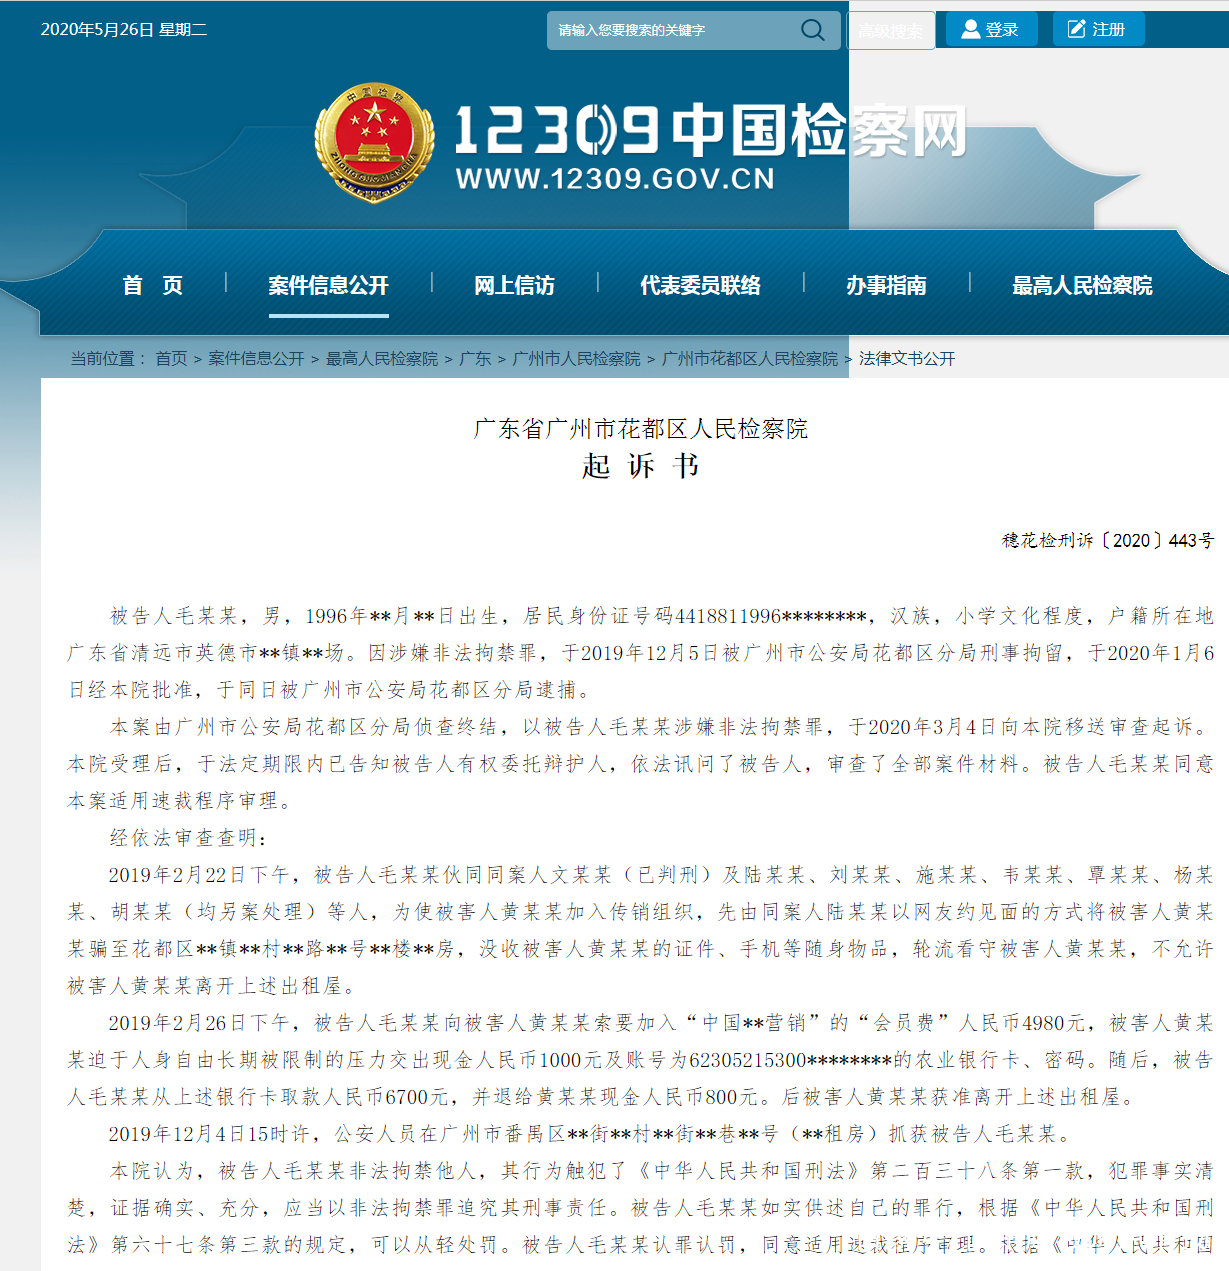Click the heading 广东省广州市花都区人民检察院
The image size is (1229, 1271).
pos(640,429)
